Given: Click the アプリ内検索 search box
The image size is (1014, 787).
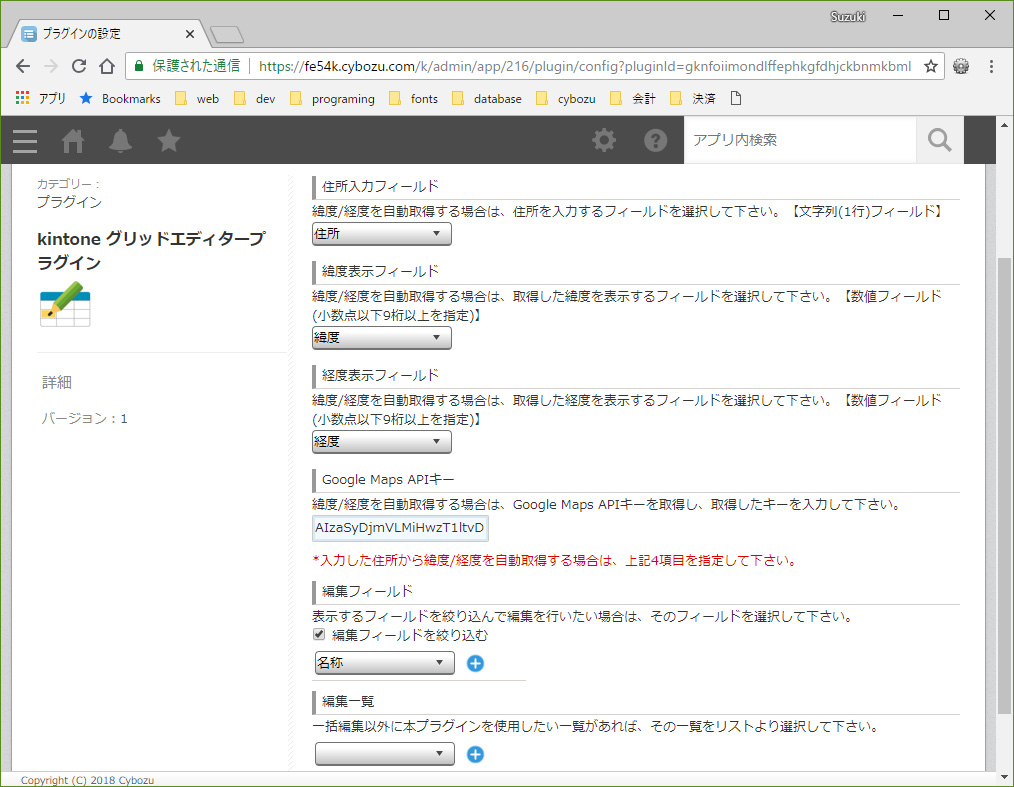Looking at the screenshot, I should point(800,141).
